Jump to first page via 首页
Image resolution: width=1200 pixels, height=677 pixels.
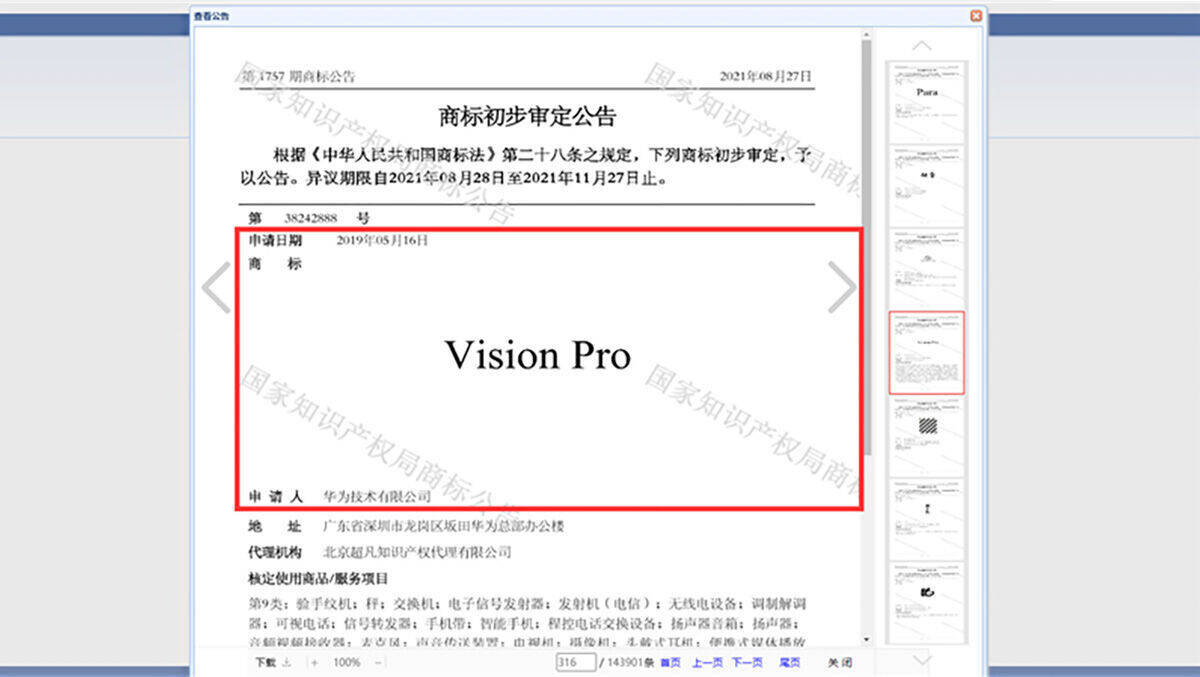671,662
